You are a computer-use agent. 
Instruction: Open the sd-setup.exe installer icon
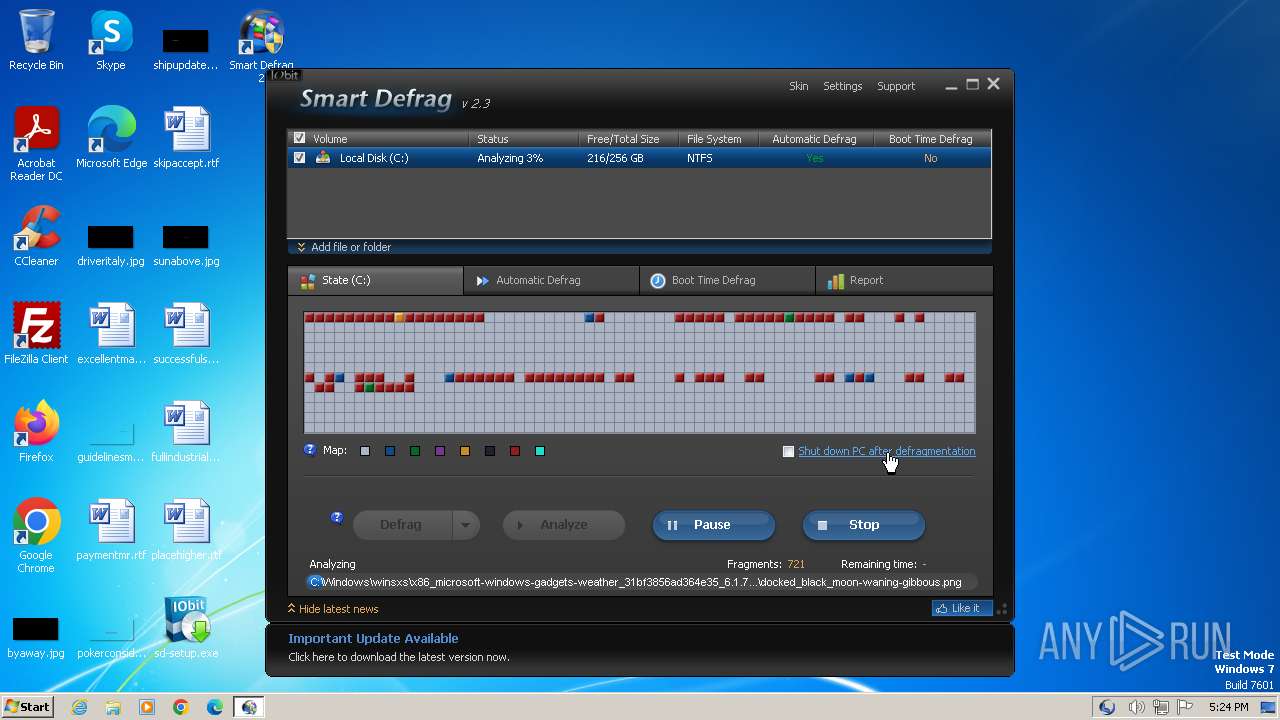tap(186, 628)
